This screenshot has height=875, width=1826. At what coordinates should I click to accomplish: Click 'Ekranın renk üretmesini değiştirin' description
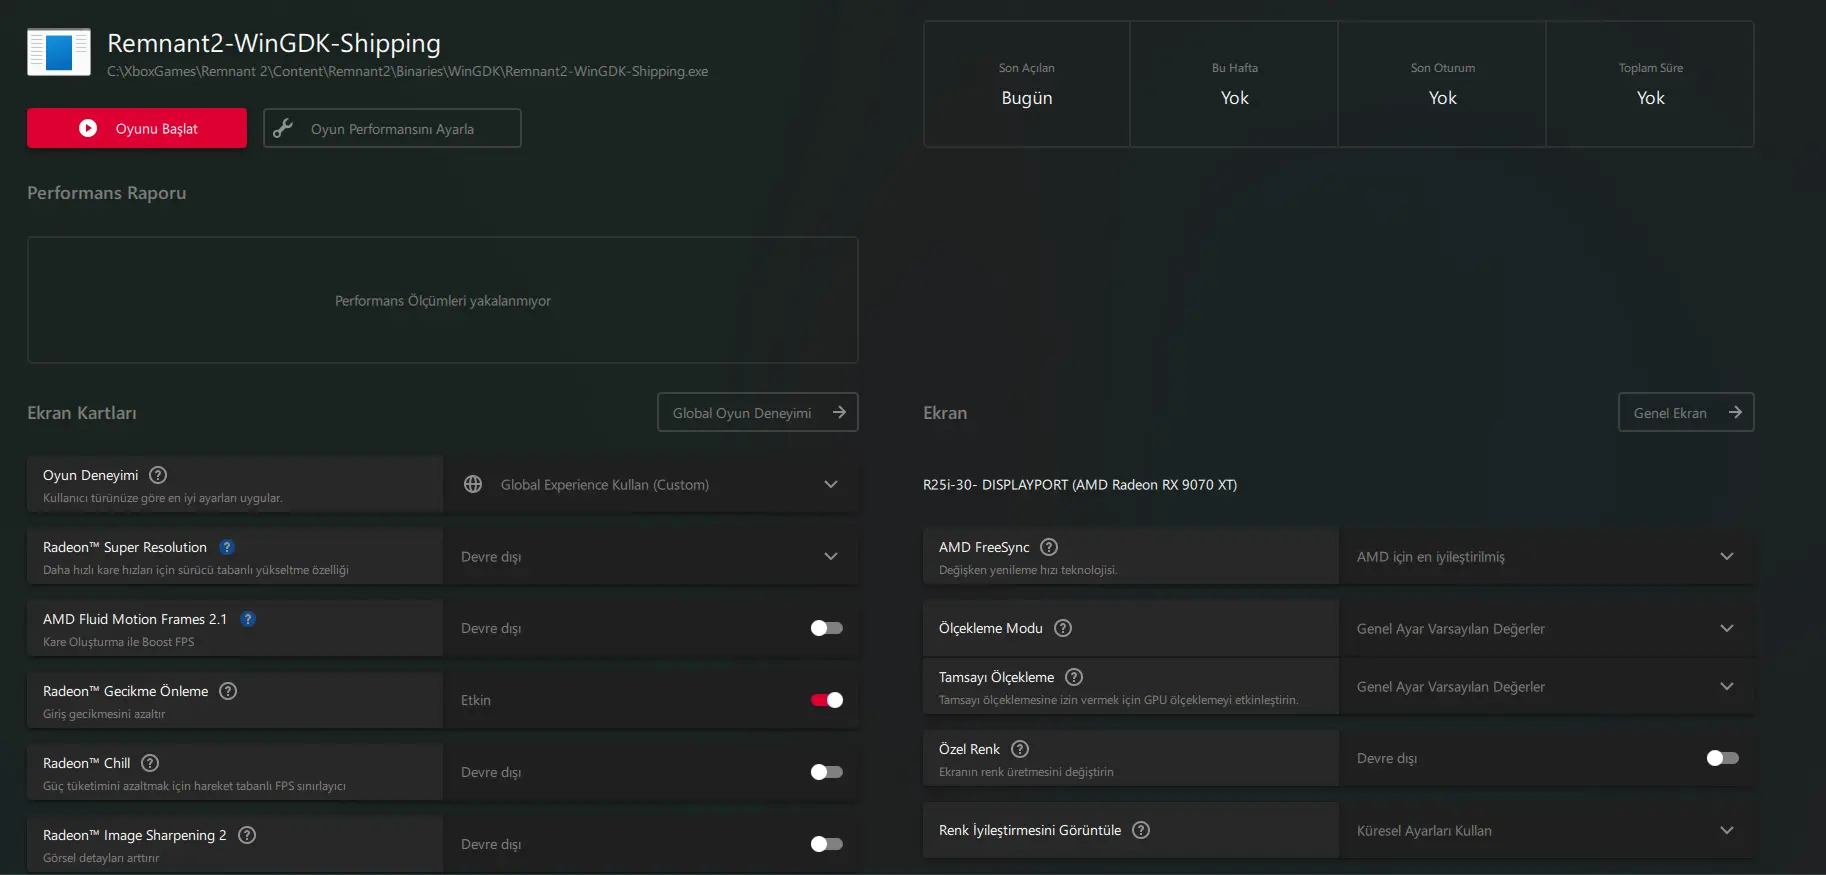(1026, 772)
